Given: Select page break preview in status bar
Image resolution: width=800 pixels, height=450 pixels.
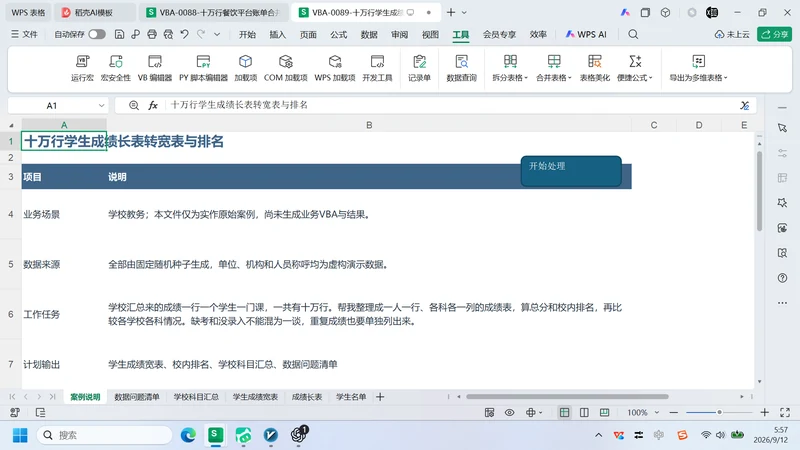Looking at the screenshot, I should coord(604,412).
